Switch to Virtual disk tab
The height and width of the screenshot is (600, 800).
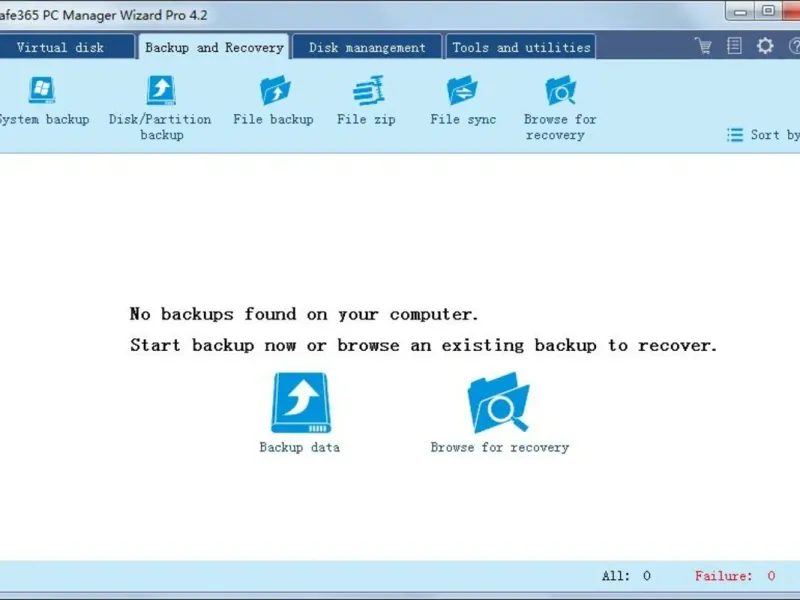[67, 47]
